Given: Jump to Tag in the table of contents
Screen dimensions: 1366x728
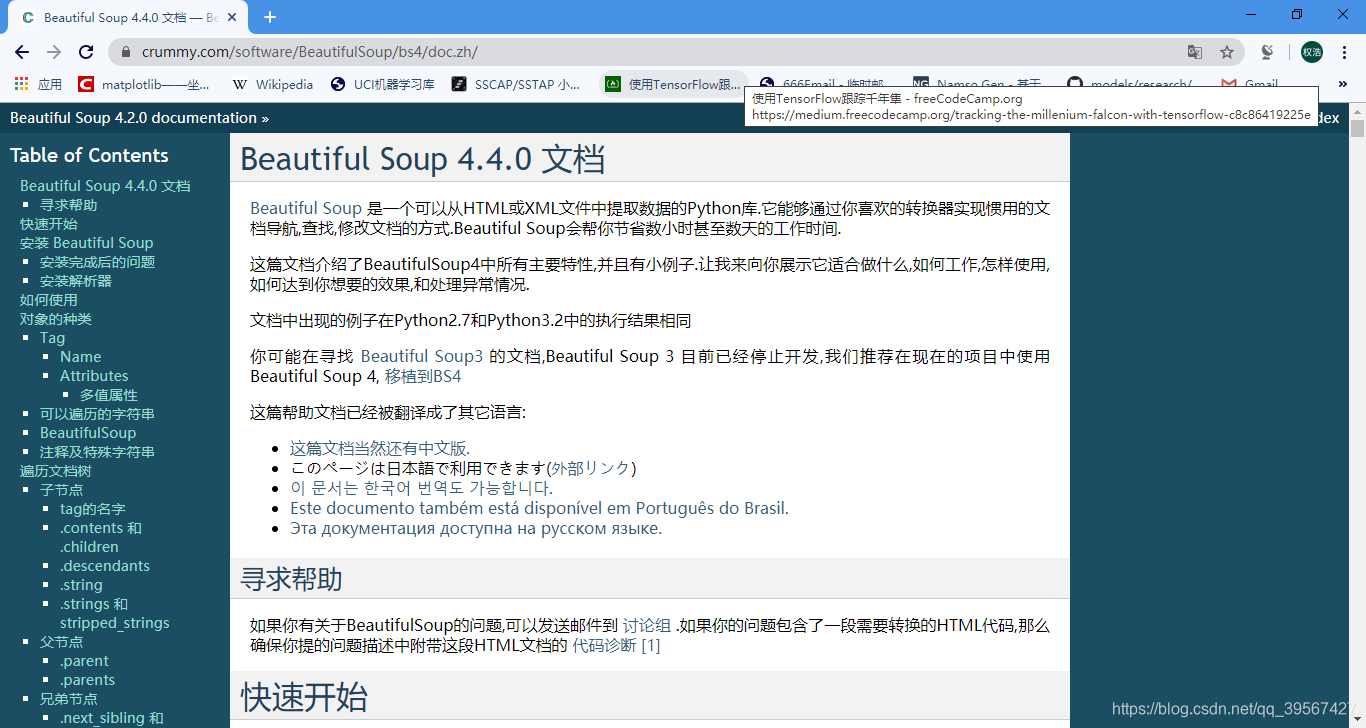Looking at the screenshot, I should point(52,338).
